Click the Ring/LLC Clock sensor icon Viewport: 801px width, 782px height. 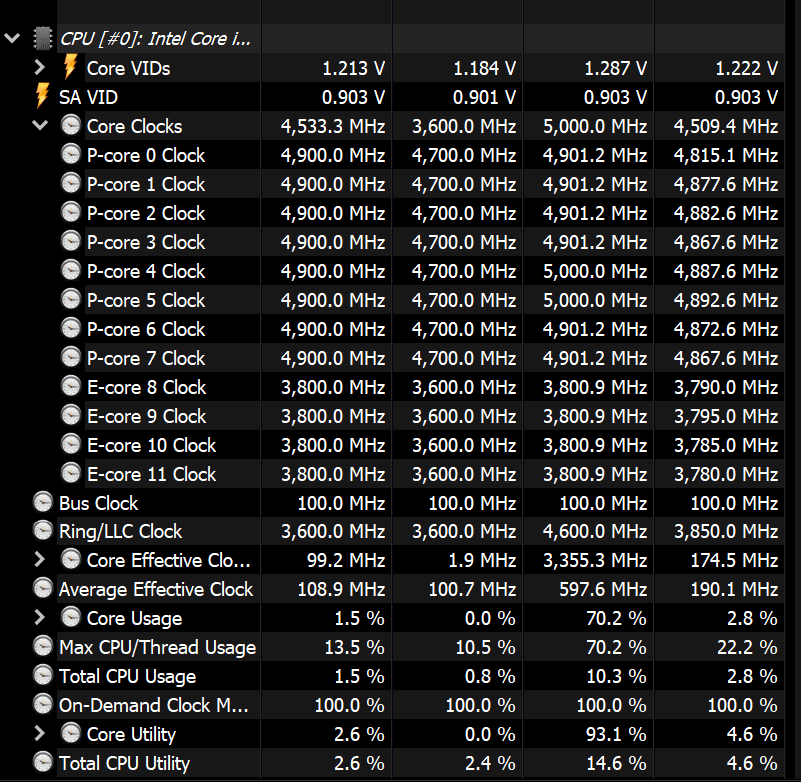click(43, 532)
